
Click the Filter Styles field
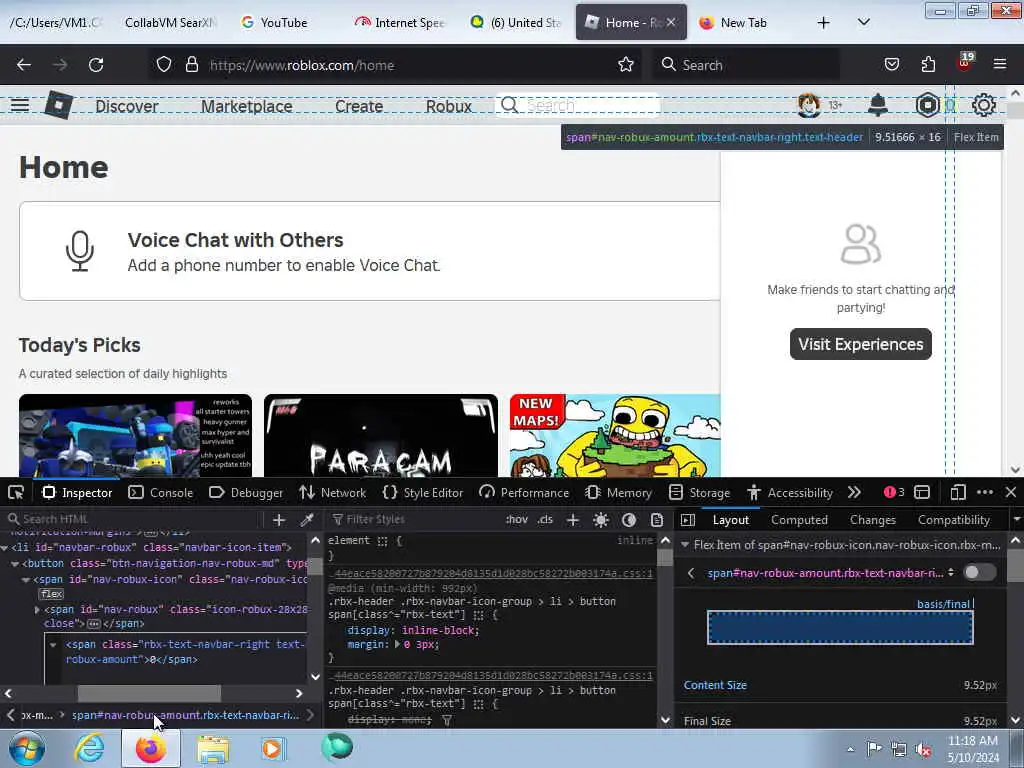(415, 519)
